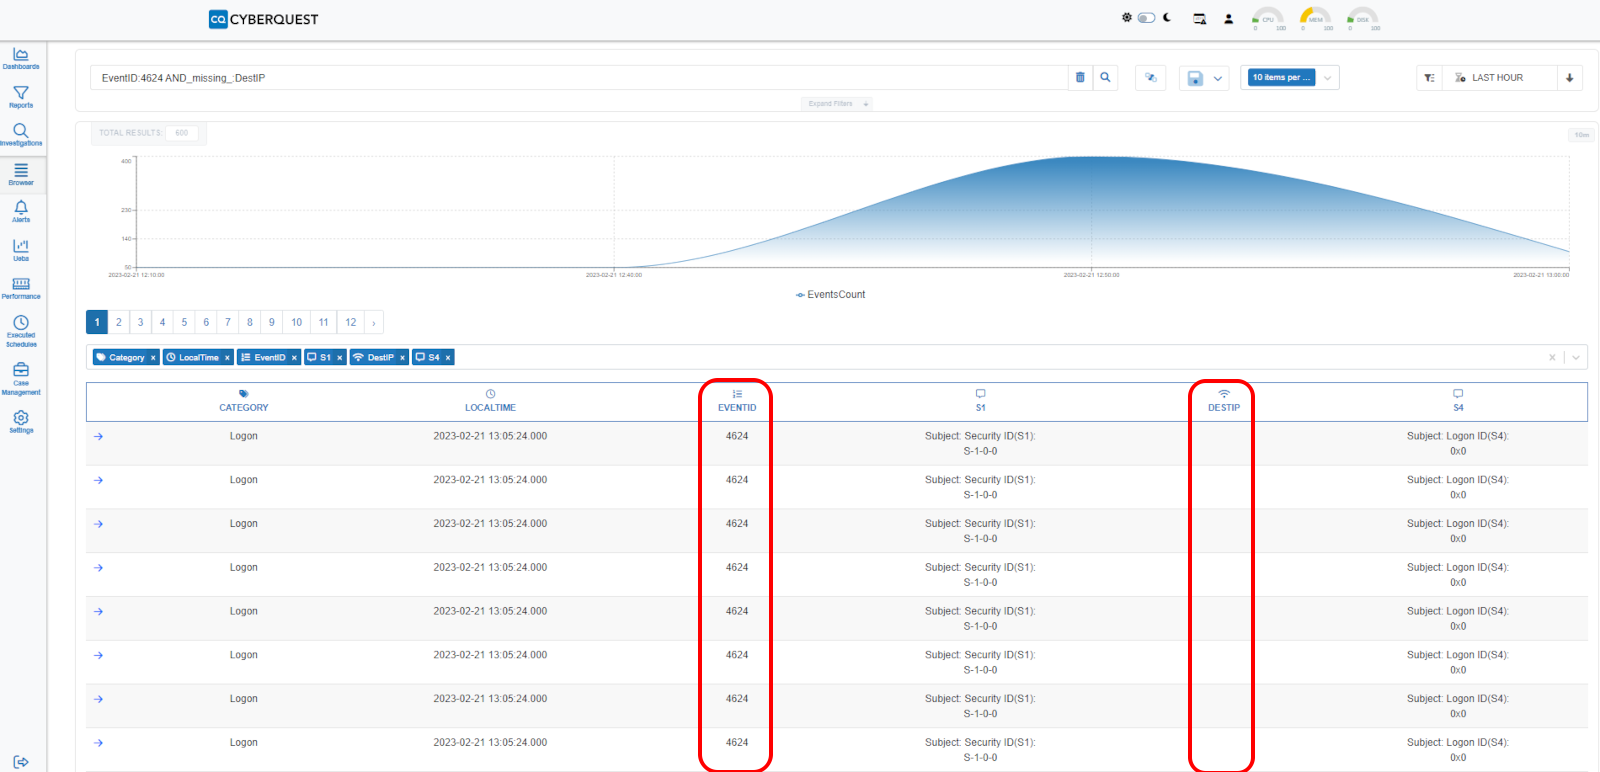Image resolution: width=1600 pixels, height=772 pixels.
Task: Open Reports from the sidebar
Action: pos(21,97)
